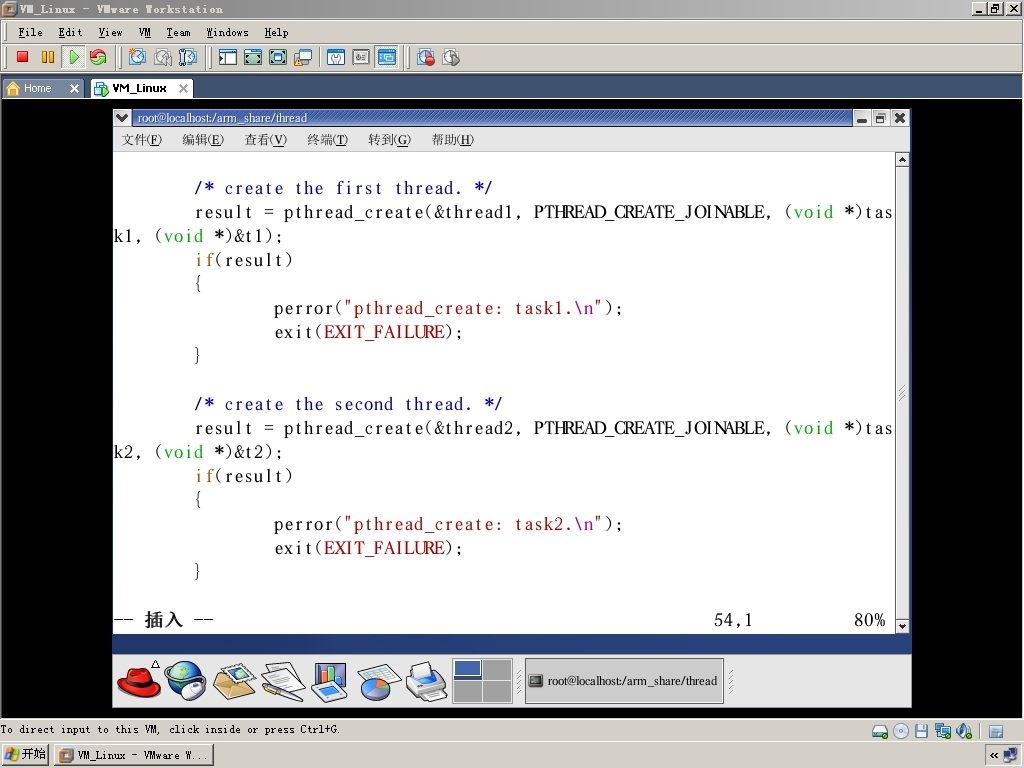Click the network adapter status icon

(942, 731)
